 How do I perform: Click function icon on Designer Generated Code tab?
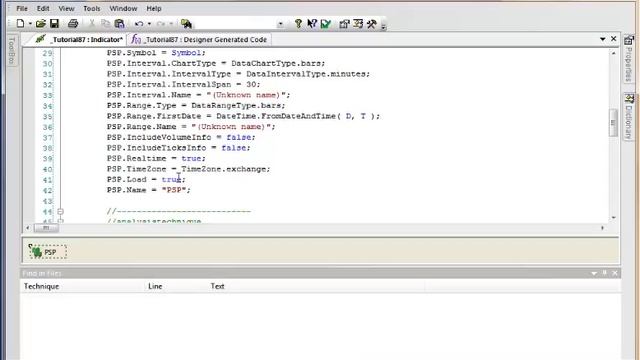click(x=136, y=39)
